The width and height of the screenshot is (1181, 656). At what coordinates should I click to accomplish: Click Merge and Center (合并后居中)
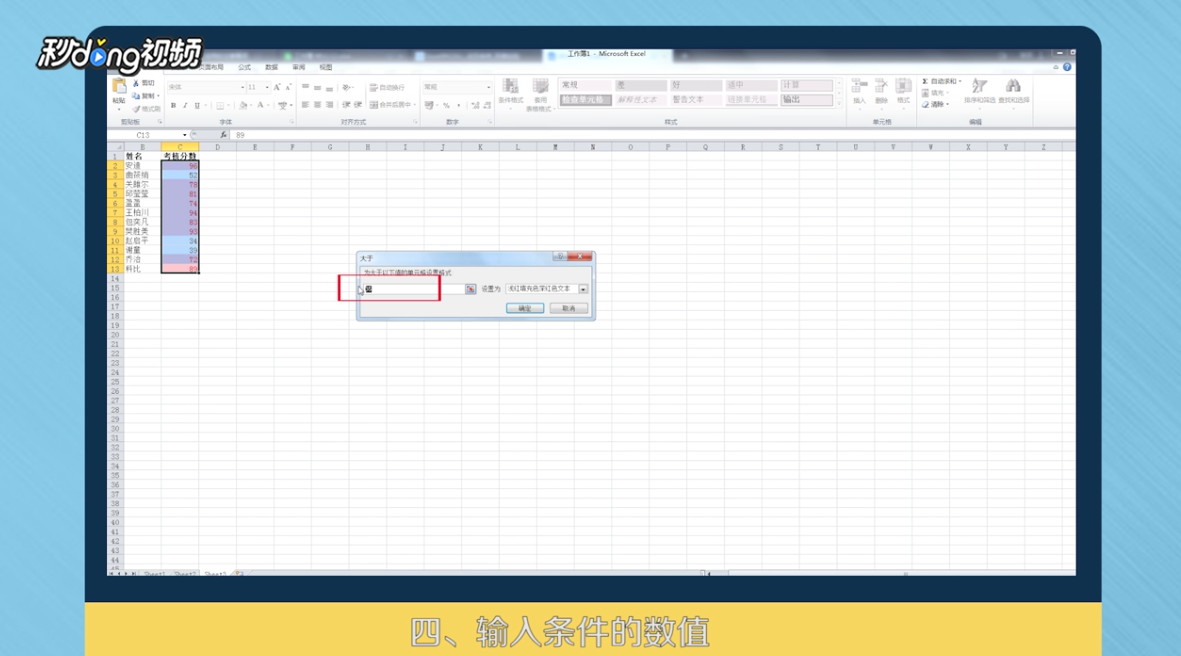point(390,105)
